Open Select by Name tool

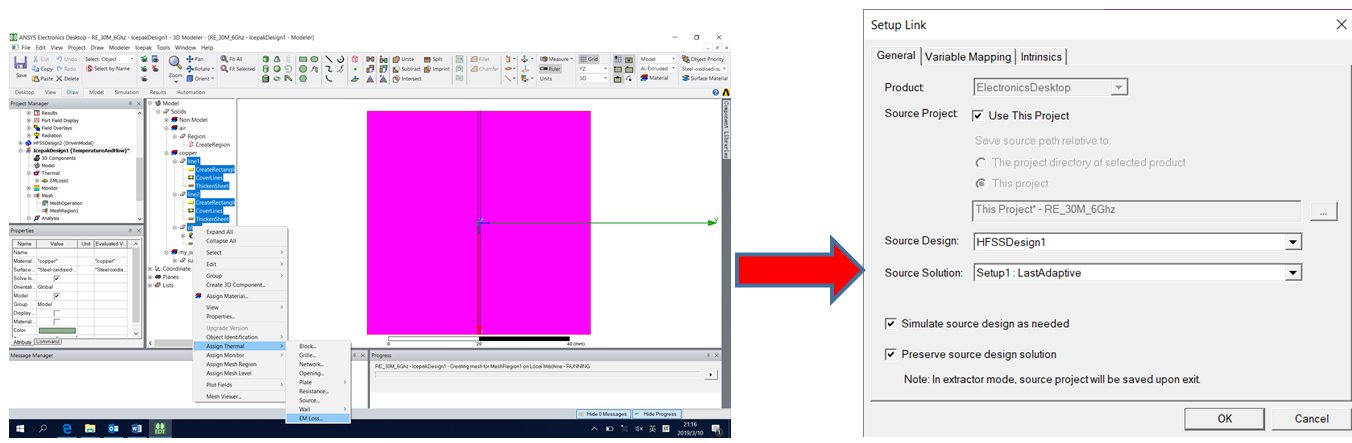pos(110,68)
